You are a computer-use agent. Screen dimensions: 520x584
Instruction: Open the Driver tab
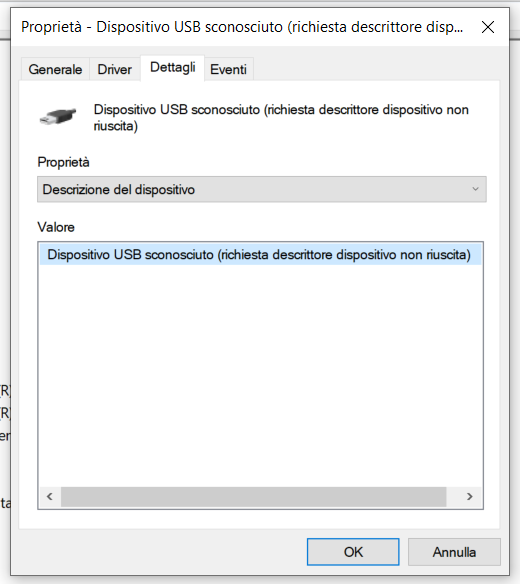tap(115, 69)
